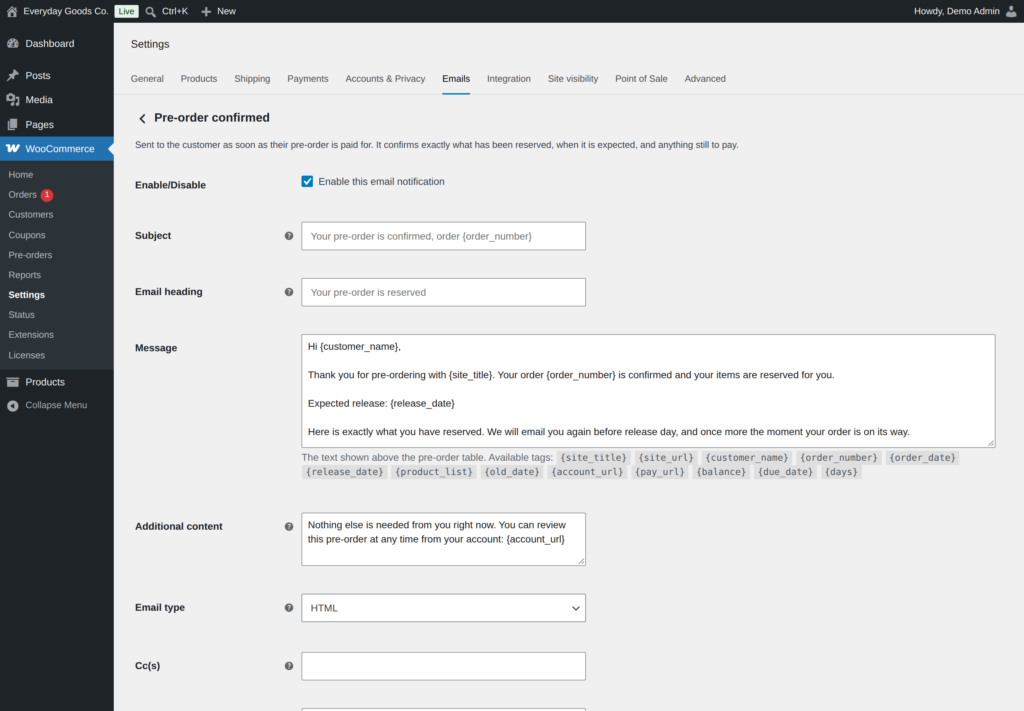
Task: Open the Products settings tab
Action: 199,78
